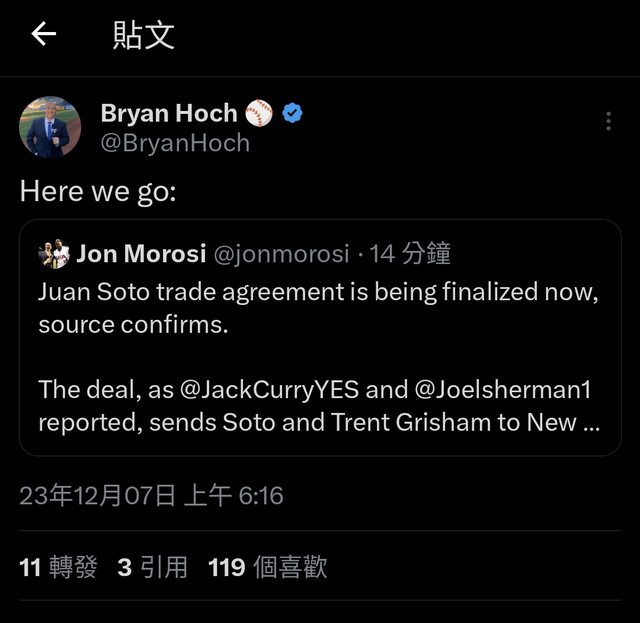640x623 pixels.
Task: Click the blue verified badge
Action: (x=292, y=113)
